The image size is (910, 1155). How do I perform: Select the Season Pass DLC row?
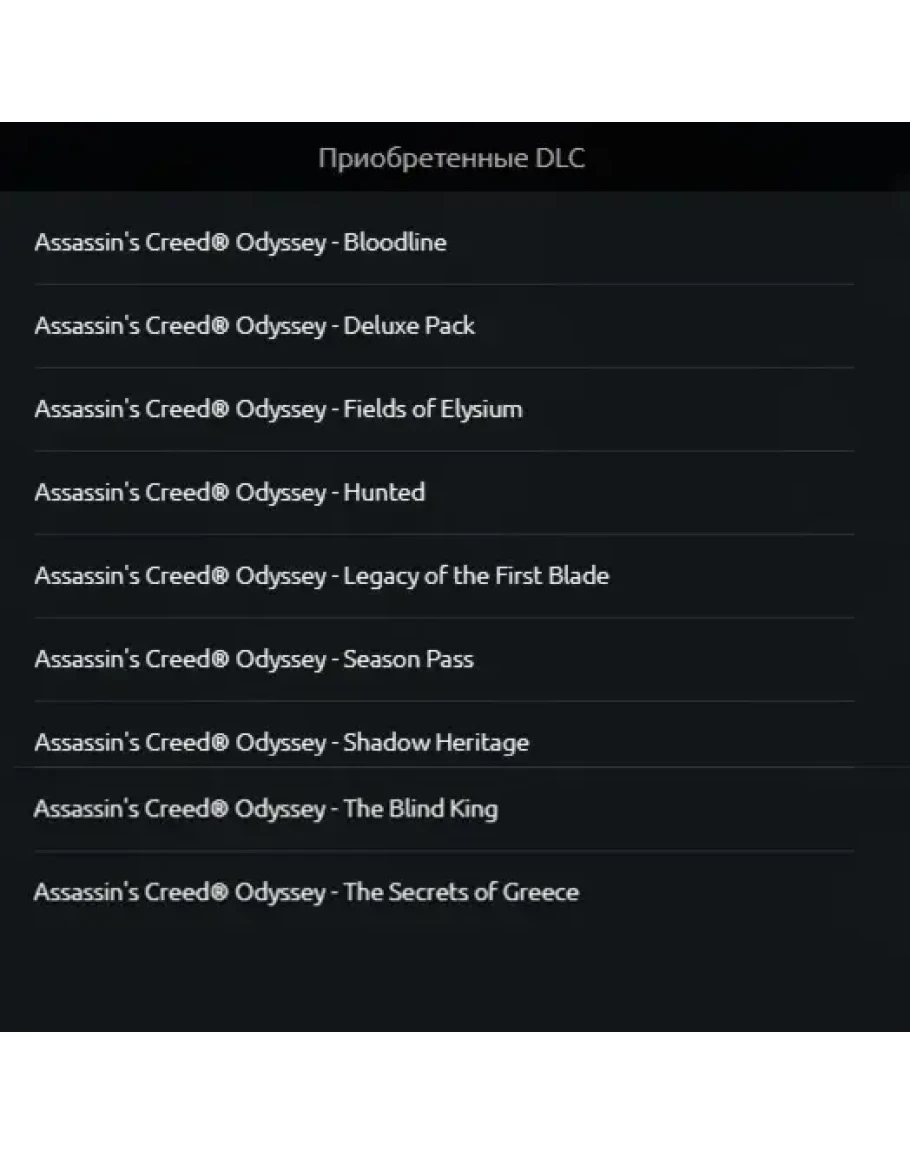click(x=253, y=659)
